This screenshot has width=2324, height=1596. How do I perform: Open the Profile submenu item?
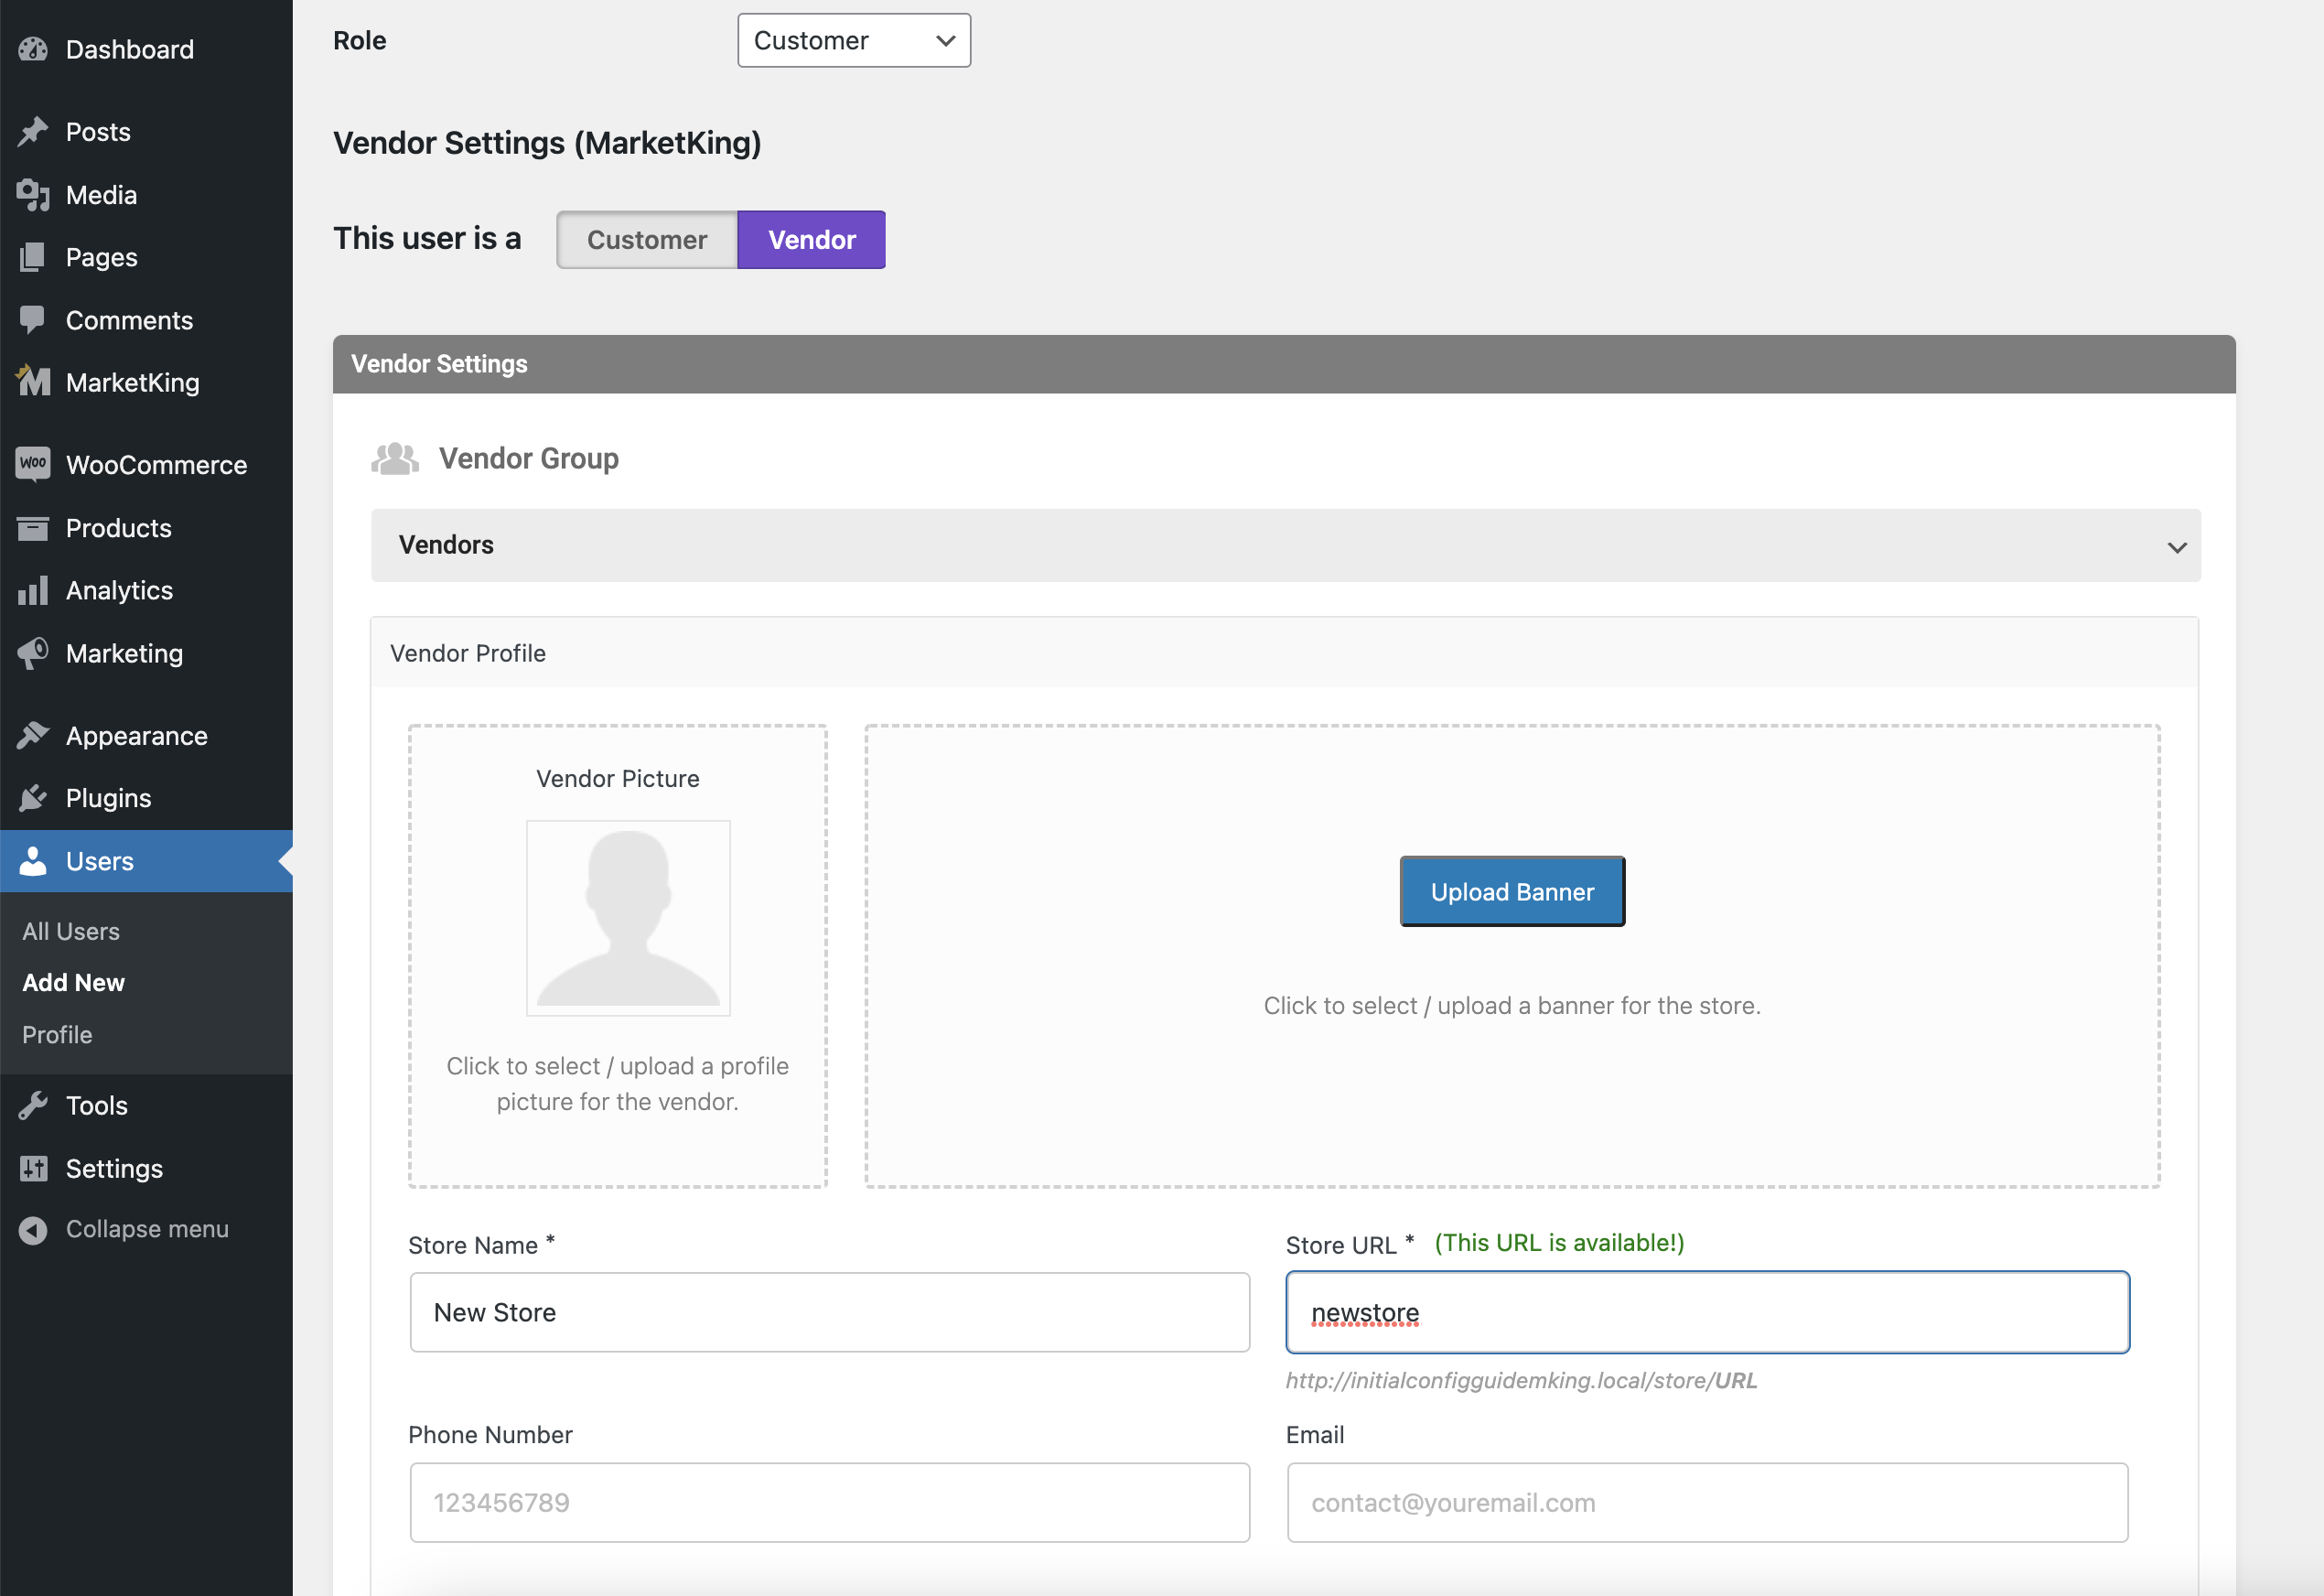point(57,1035)
